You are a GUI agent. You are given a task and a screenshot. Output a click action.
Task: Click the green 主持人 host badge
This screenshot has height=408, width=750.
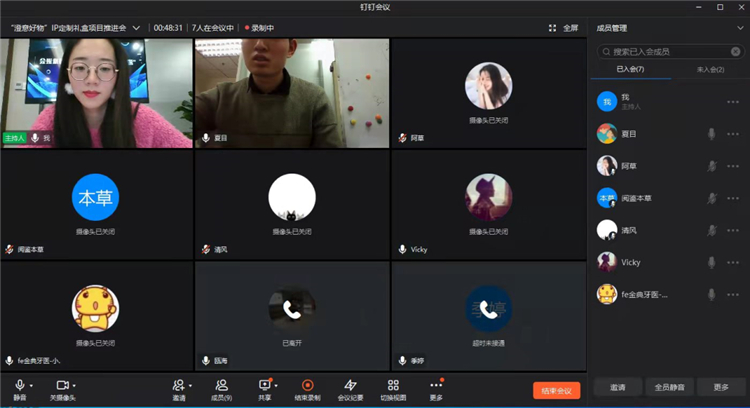14,138
